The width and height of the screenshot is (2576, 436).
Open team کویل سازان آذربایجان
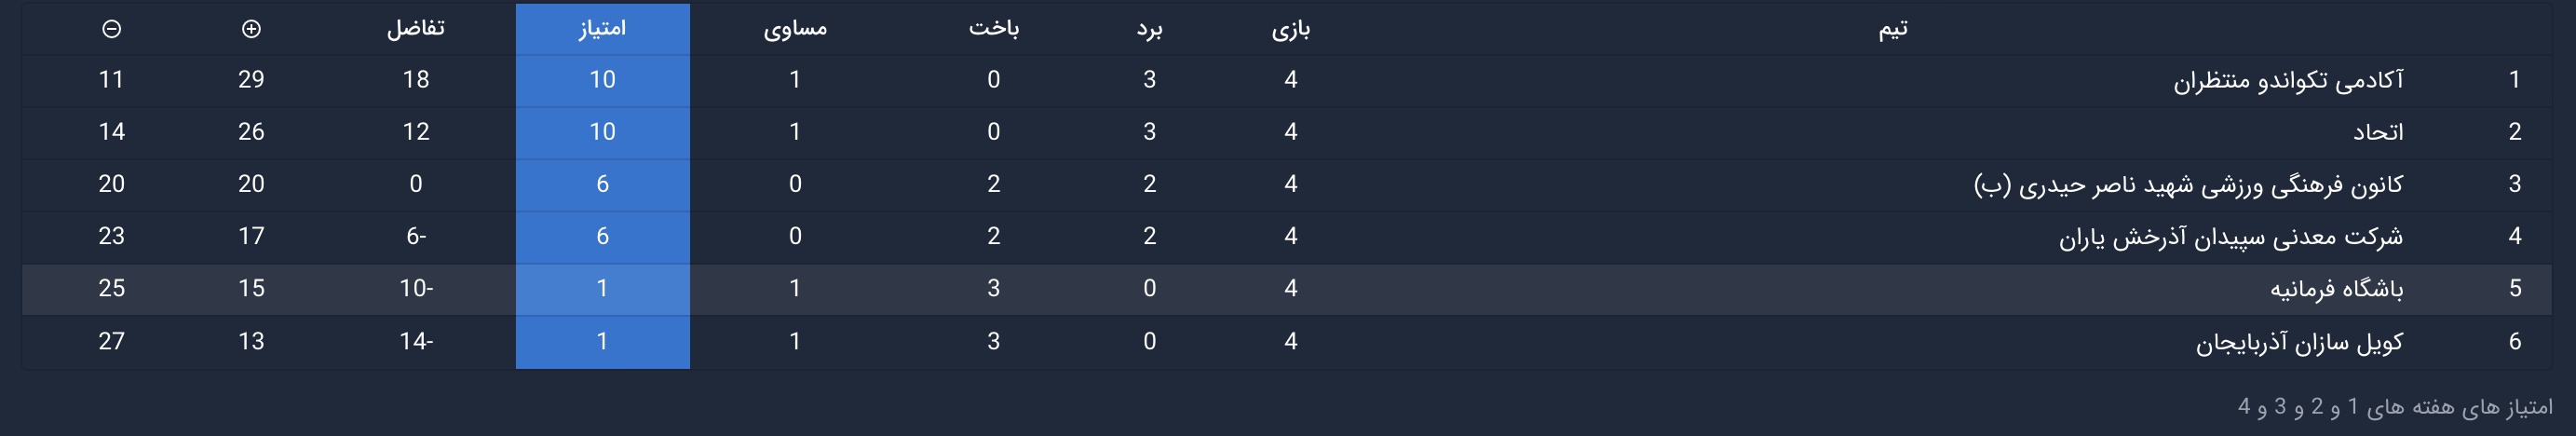click(x=2299, y=342)
